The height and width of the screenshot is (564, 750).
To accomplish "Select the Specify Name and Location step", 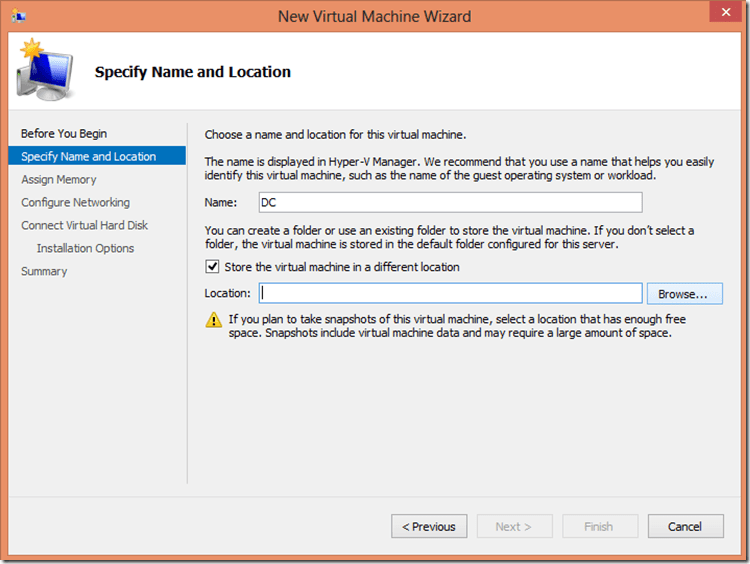I will pyautogui.click(x=89, y=156).
